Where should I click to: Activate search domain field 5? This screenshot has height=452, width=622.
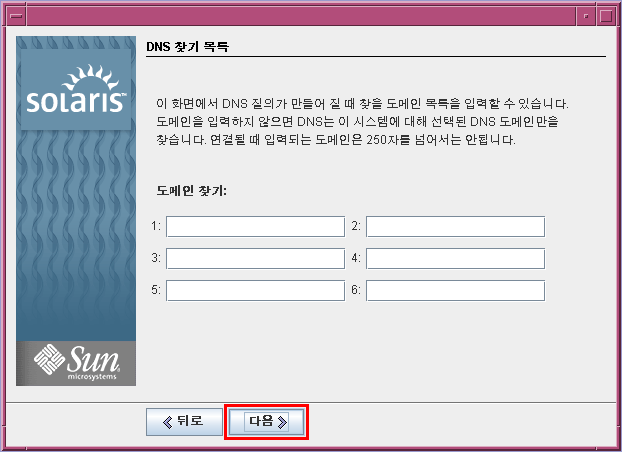coord(255,290)
